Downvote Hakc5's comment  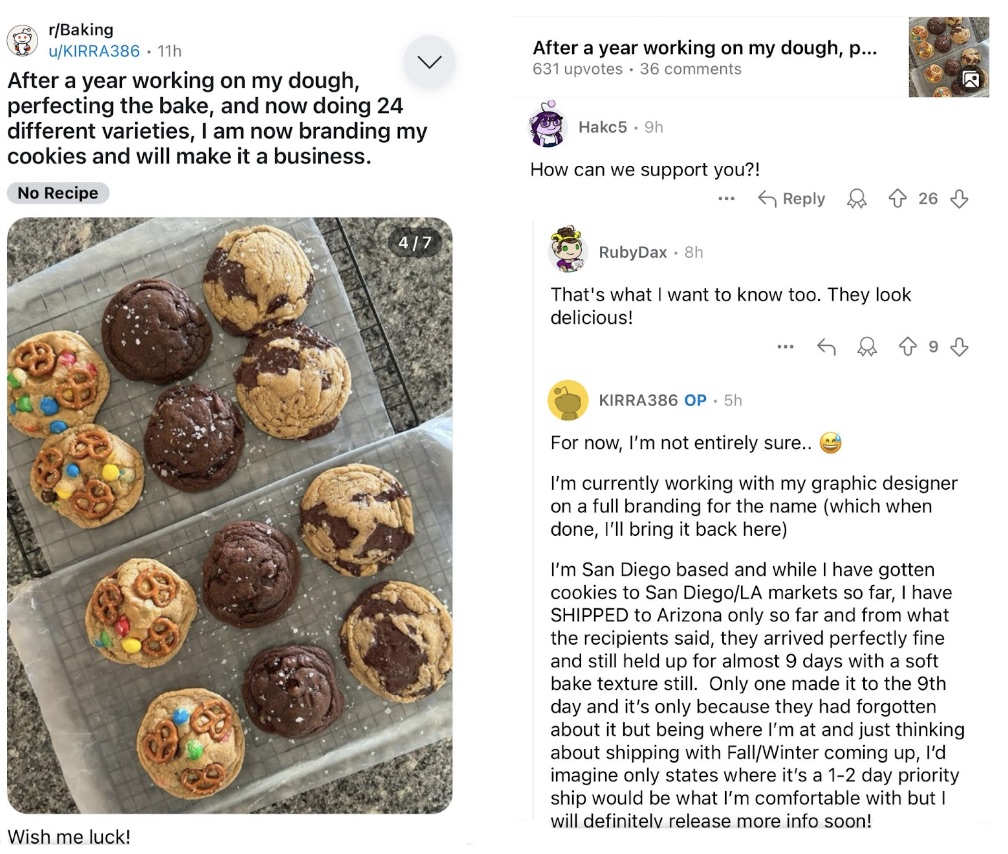[x=960, y=198]
